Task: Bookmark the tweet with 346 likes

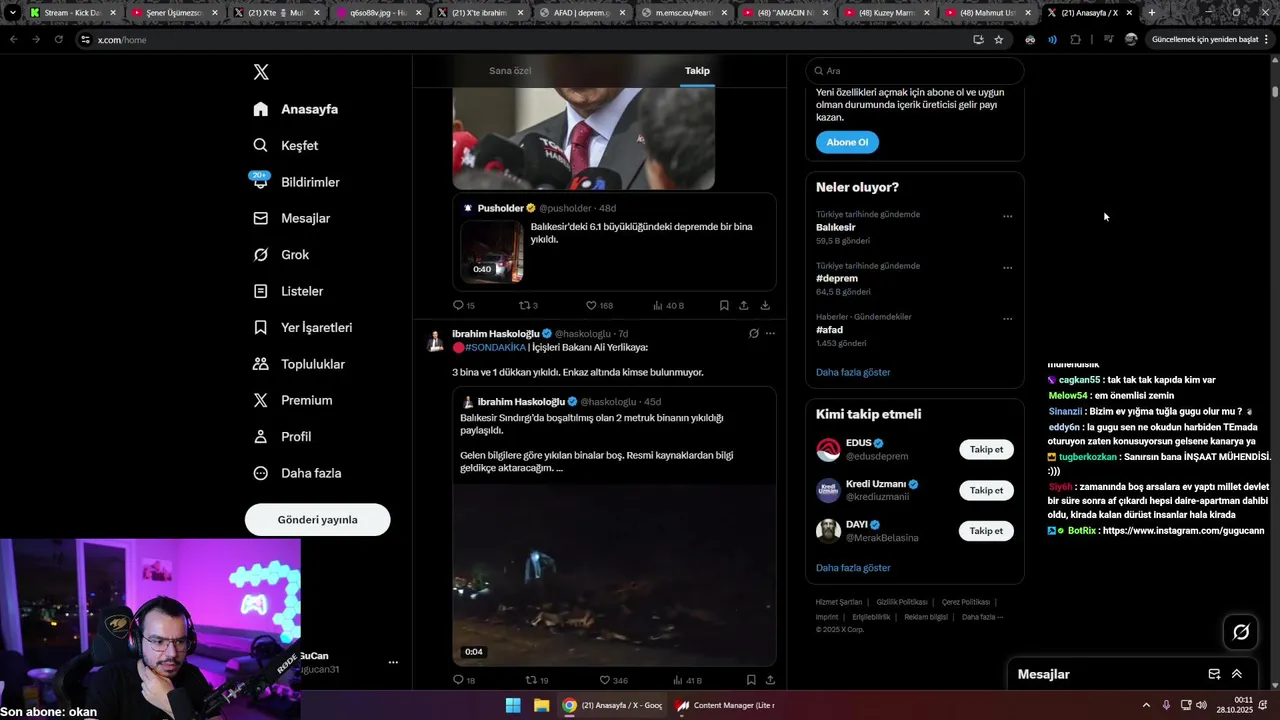Action: [x=750, y=680]
